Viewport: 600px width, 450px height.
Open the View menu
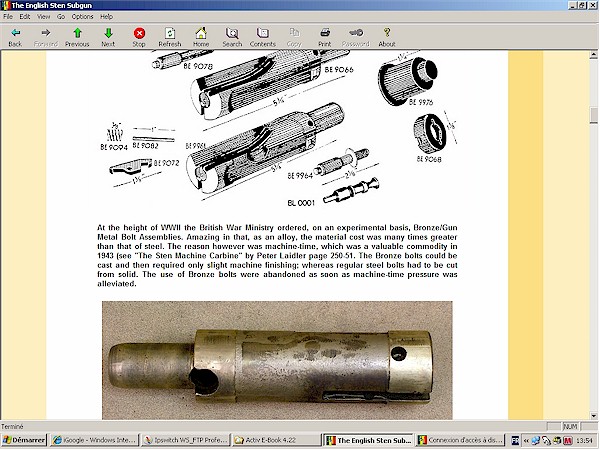(x=44, y=16)
